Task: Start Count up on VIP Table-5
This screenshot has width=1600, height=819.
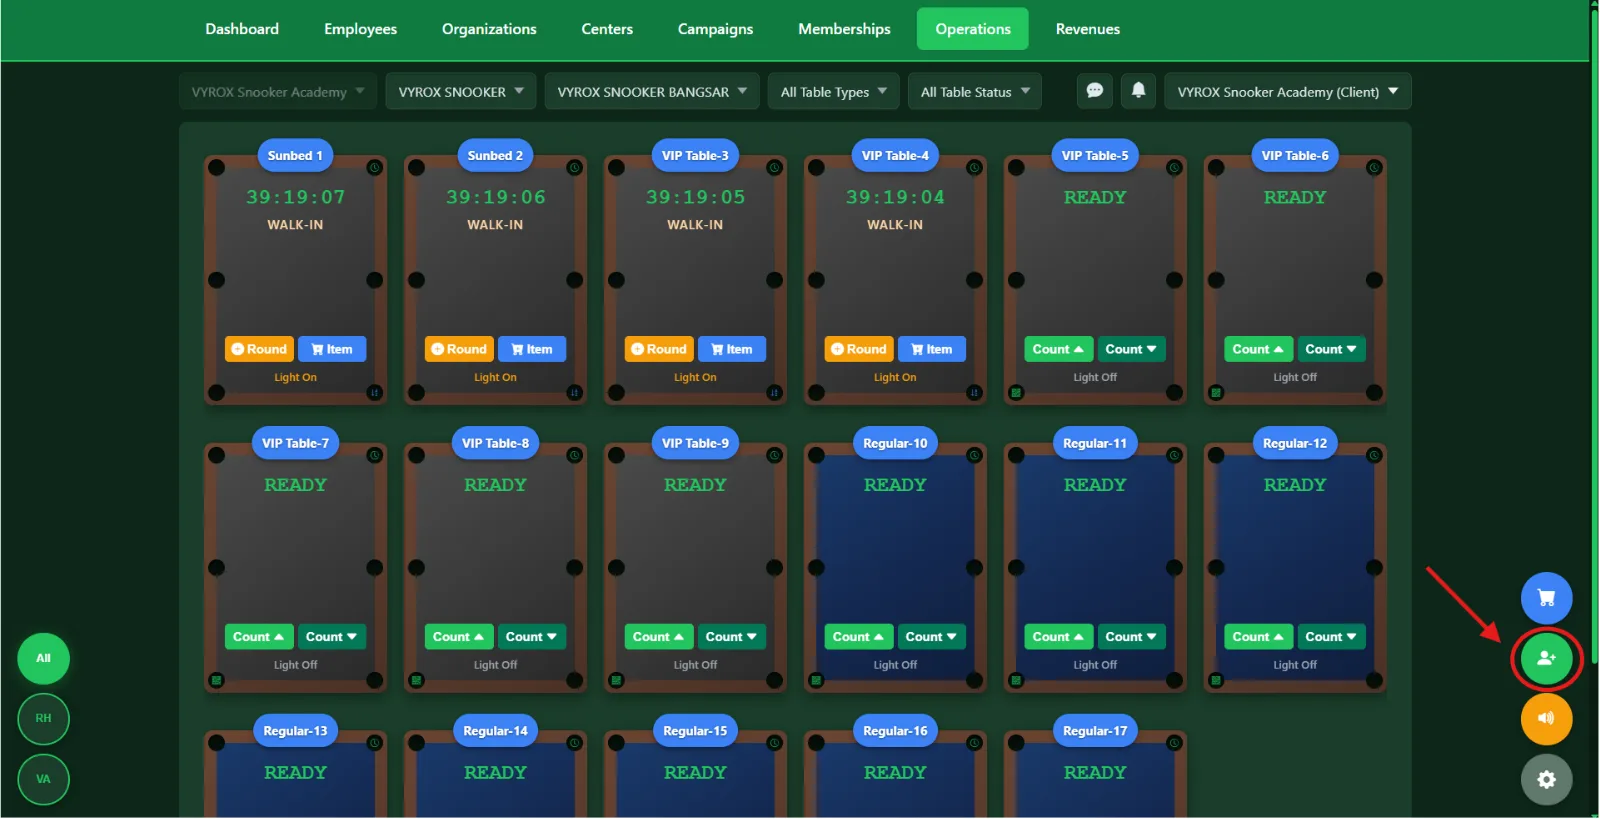Action: [1058, 349]
